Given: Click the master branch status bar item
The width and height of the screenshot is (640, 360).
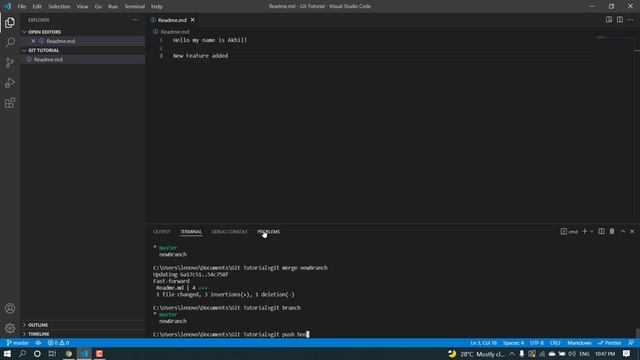Looking at the screenshot, I should pos(18,343).
